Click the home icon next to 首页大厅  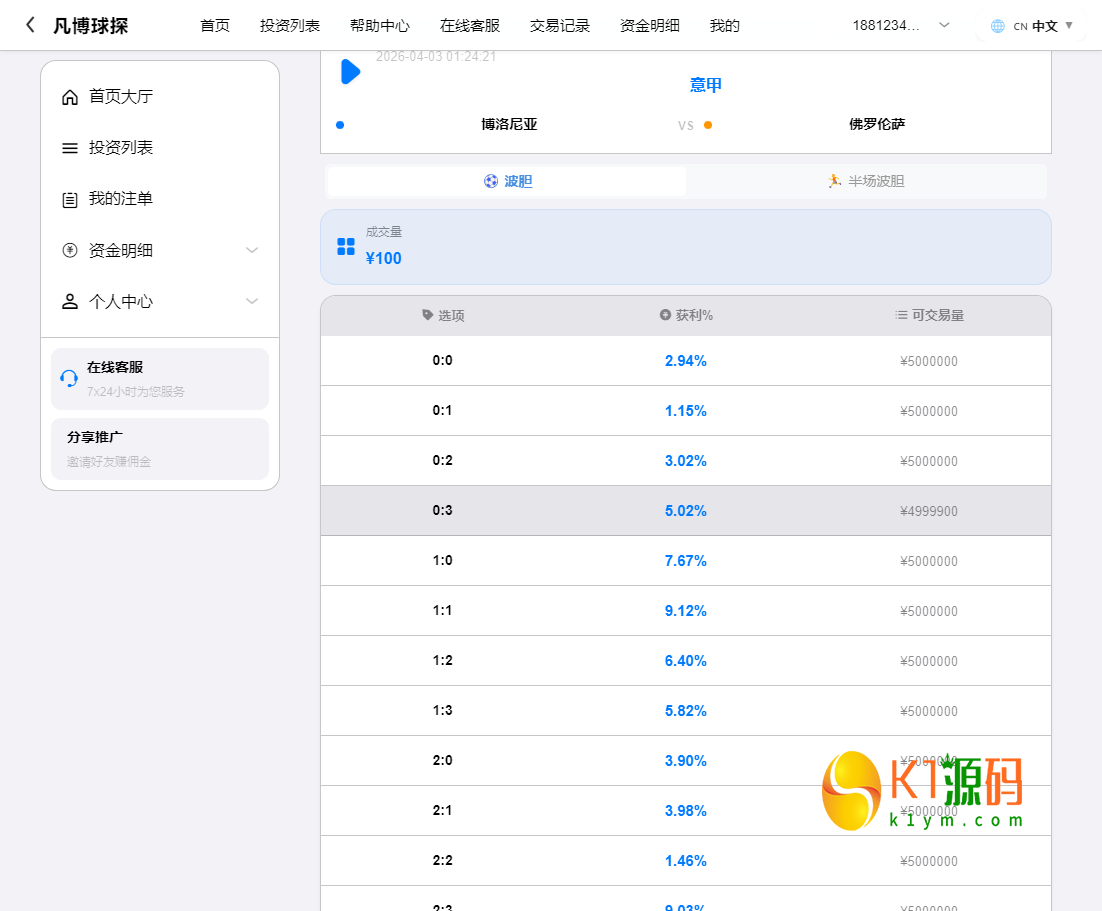(x=69, y=96)
